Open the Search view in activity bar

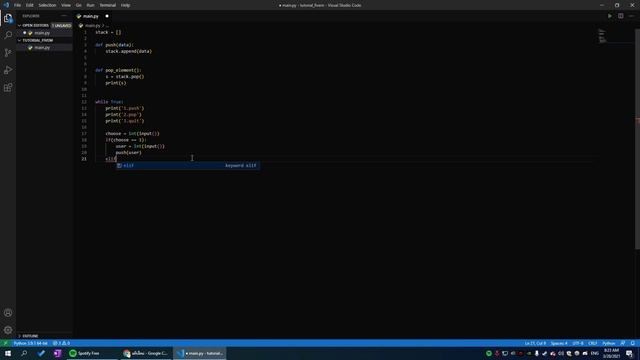(8, 36)
